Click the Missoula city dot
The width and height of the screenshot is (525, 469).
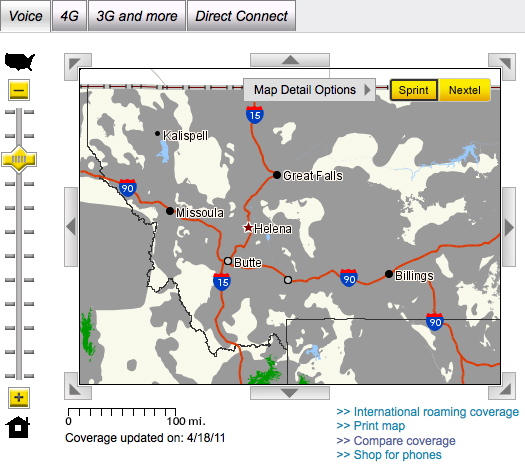[x=170, y=211]
